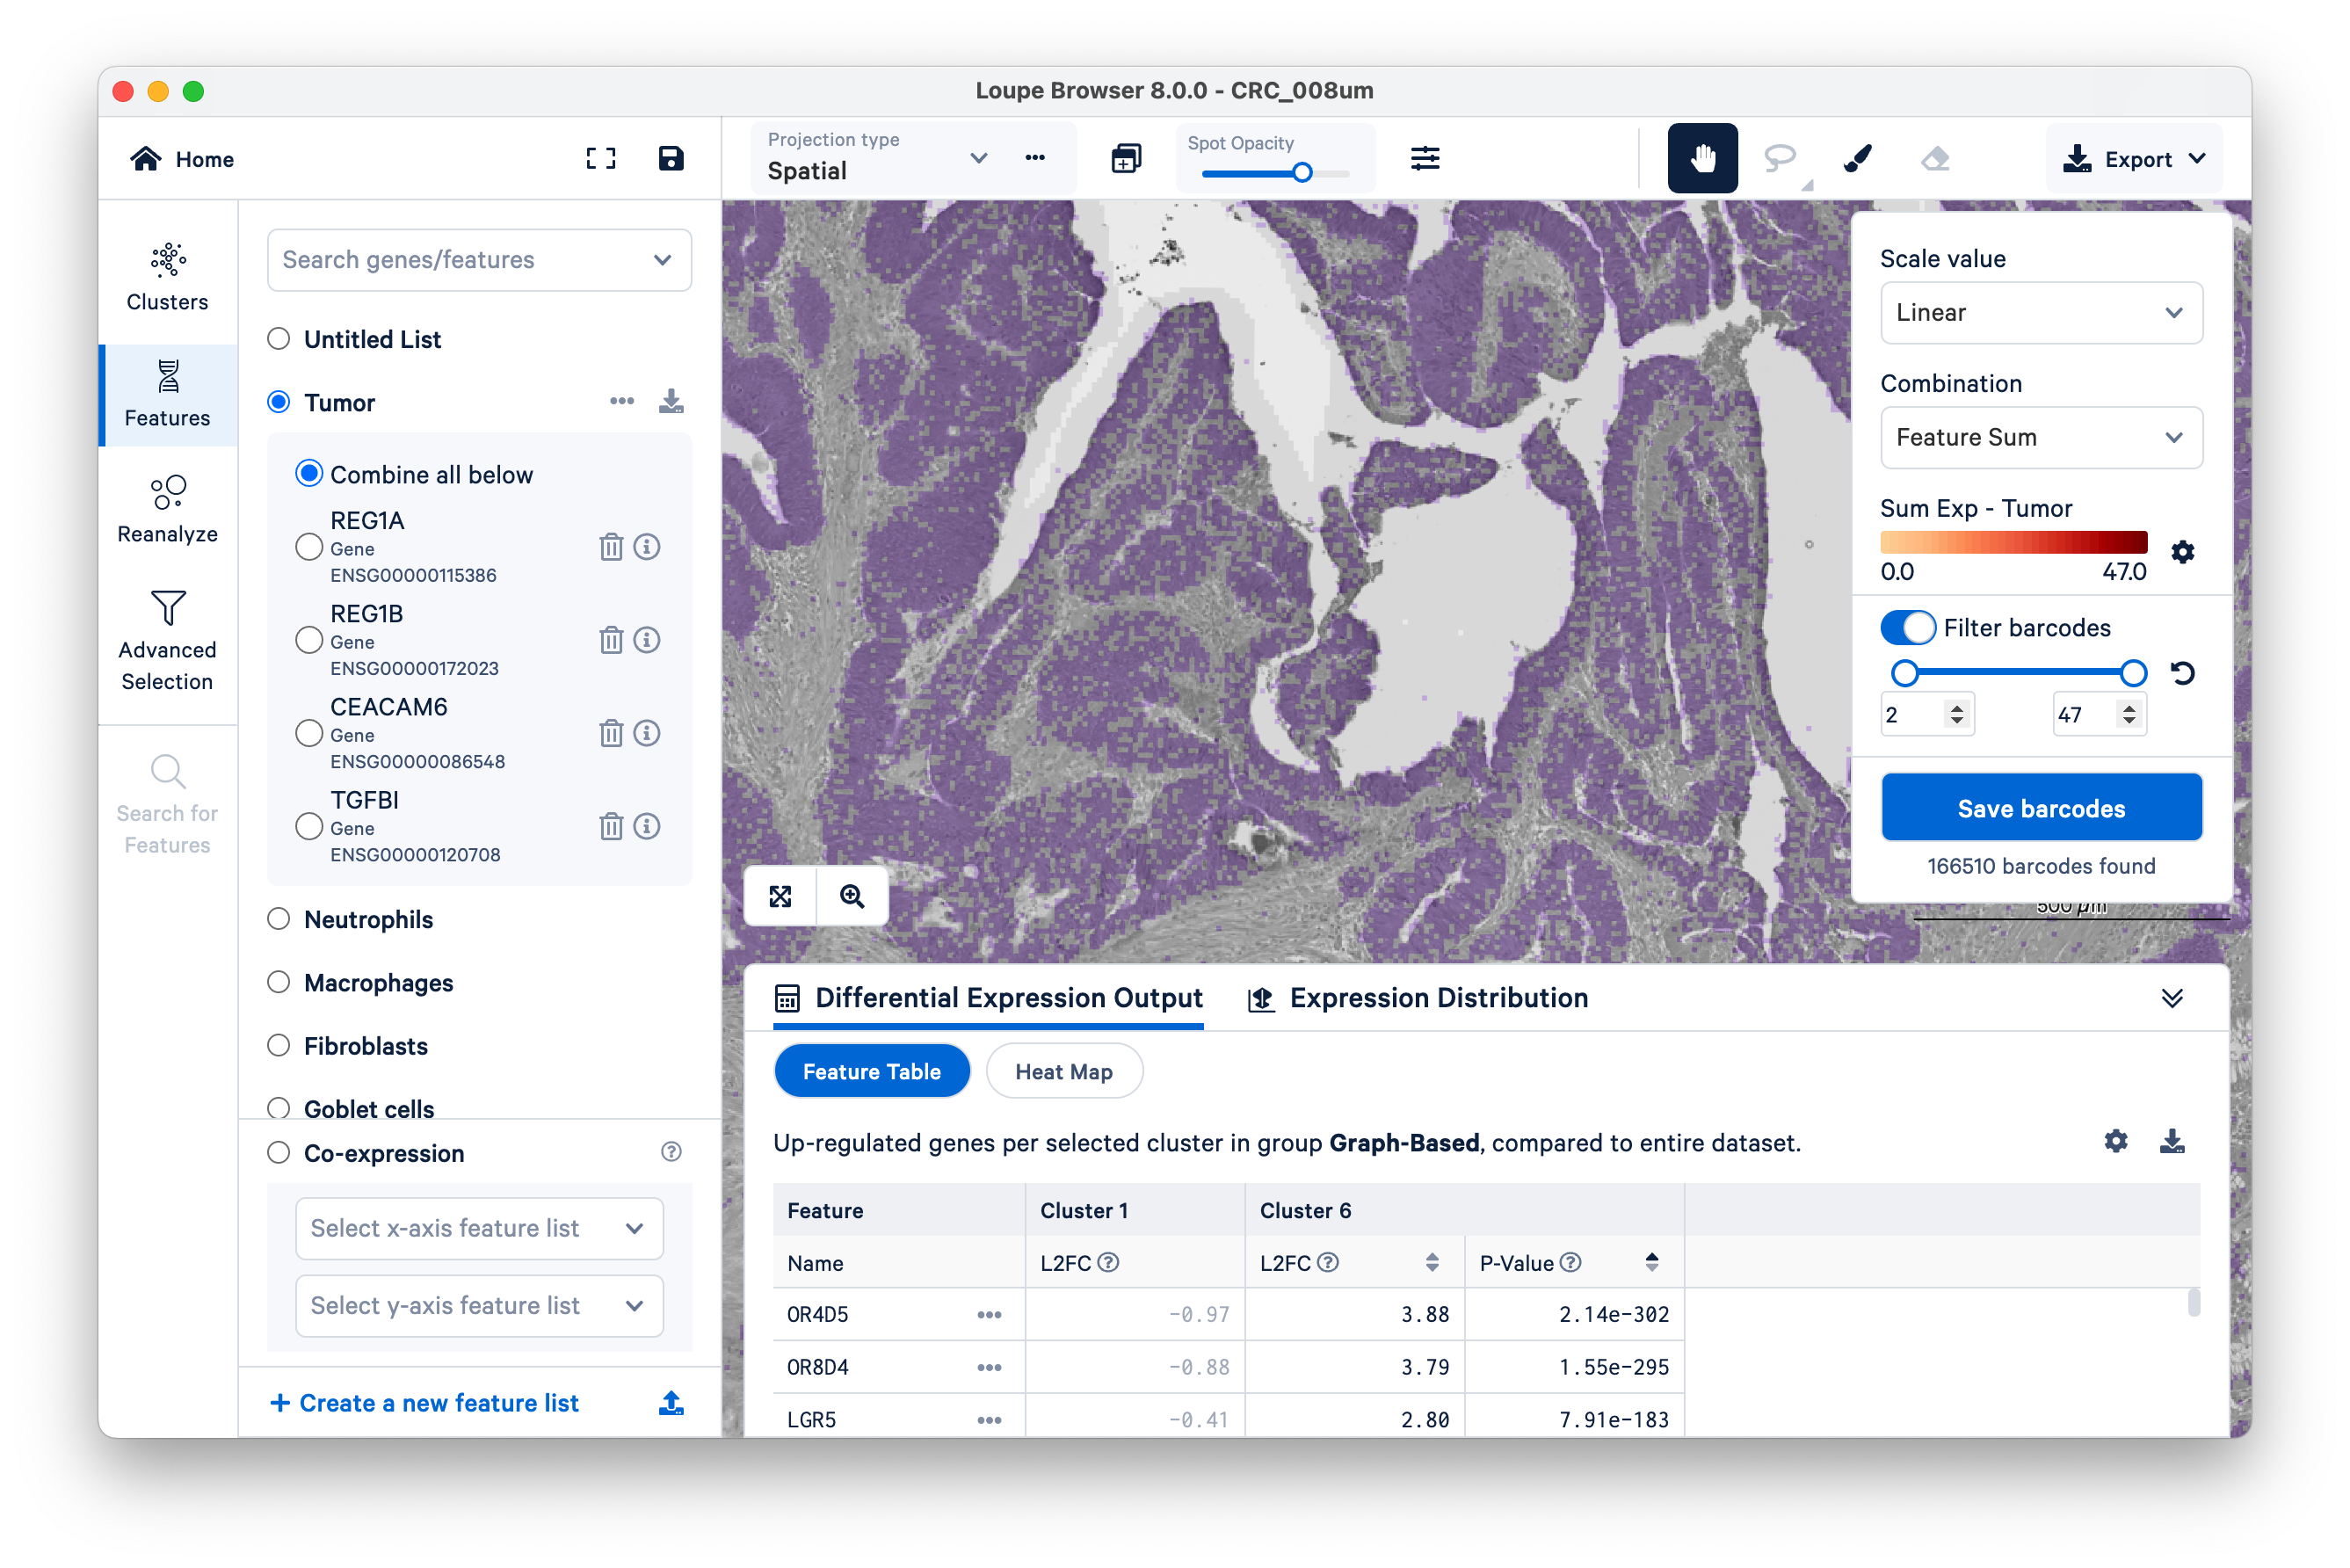Select the paintbrush tool

[x=1857, y=158]
